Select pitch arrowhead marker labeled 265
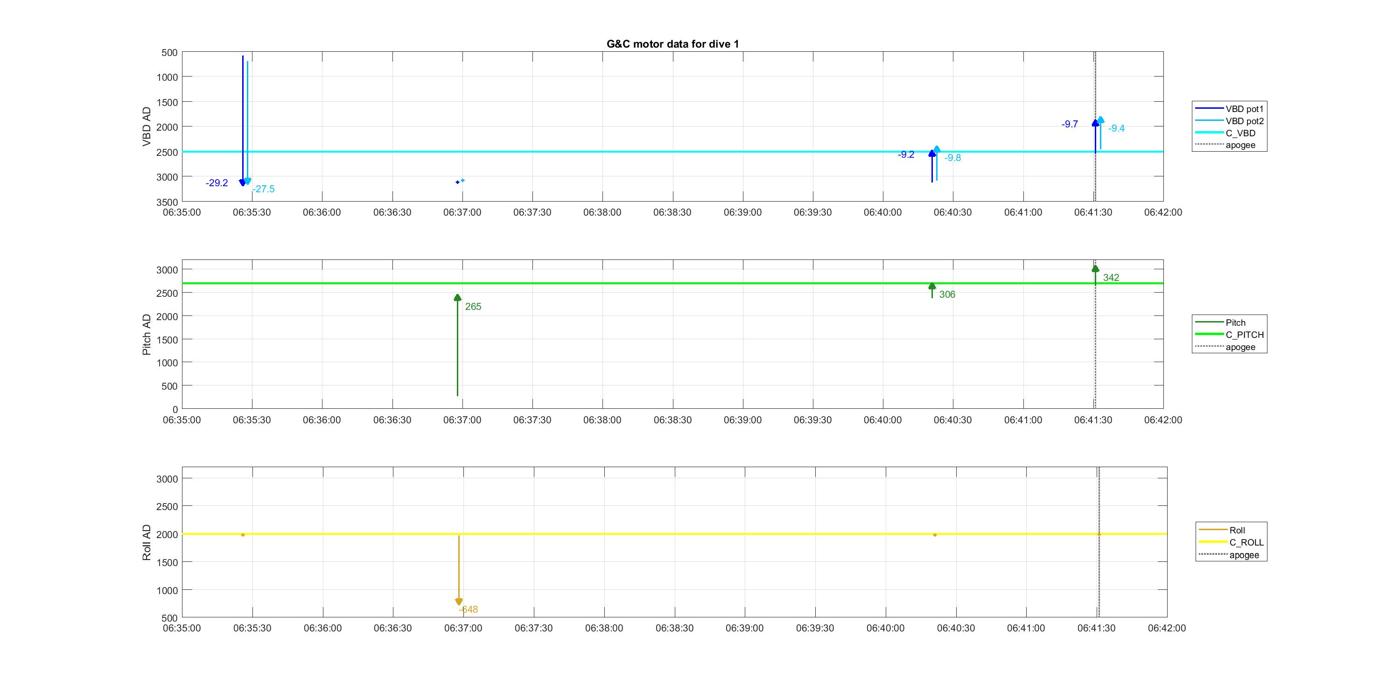This screenshot has height=693, width=1400. [458, 298]
